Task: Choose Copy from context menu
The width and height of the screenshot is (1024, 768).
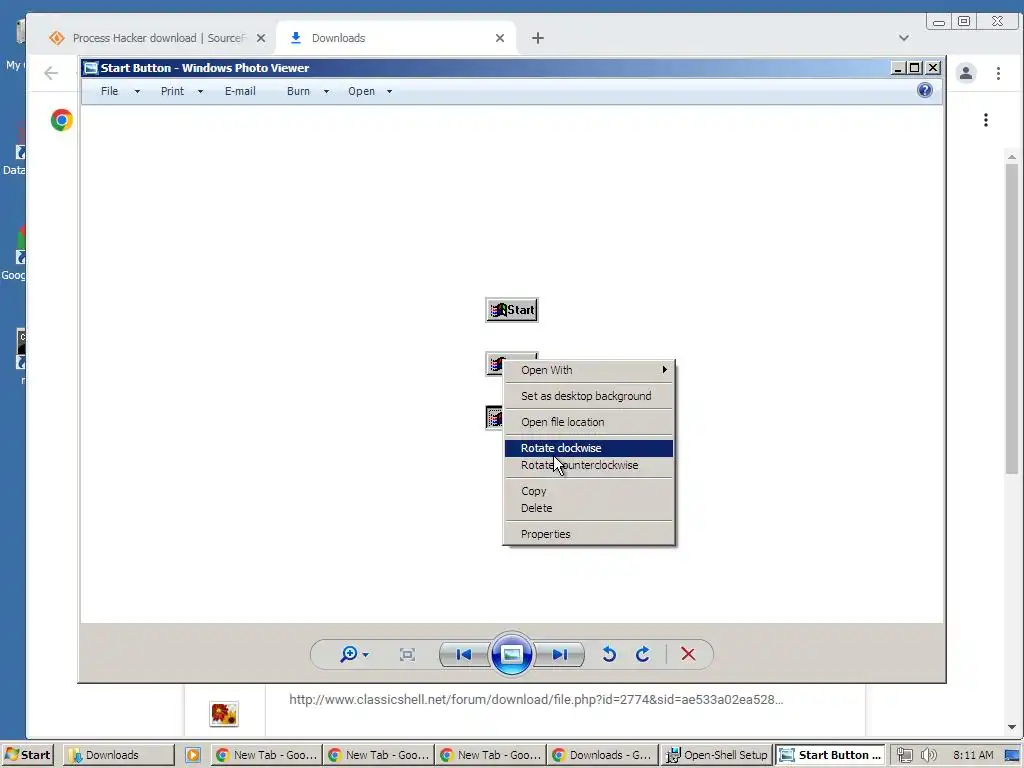Action: 588,491
